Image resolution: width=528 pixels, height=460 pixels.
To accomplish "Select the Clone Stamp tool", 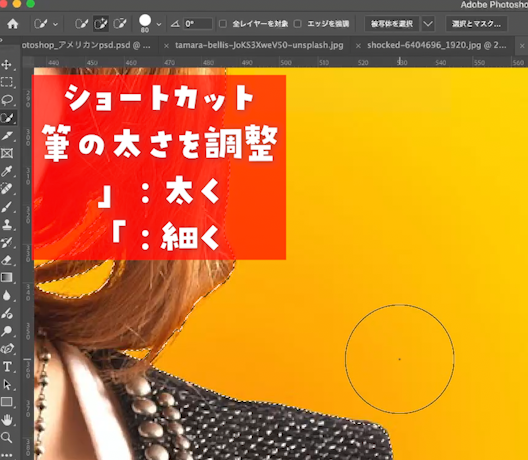I will click(x=7, y=225).
